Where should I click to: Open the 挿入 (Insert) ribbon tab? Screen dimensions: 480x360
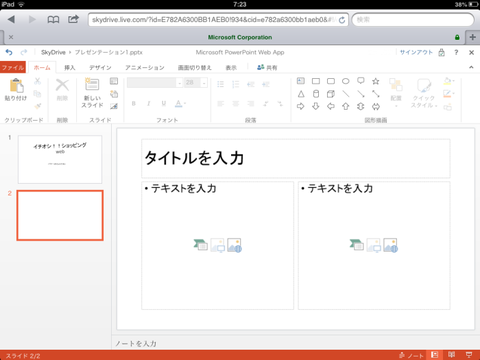(70, 68)
